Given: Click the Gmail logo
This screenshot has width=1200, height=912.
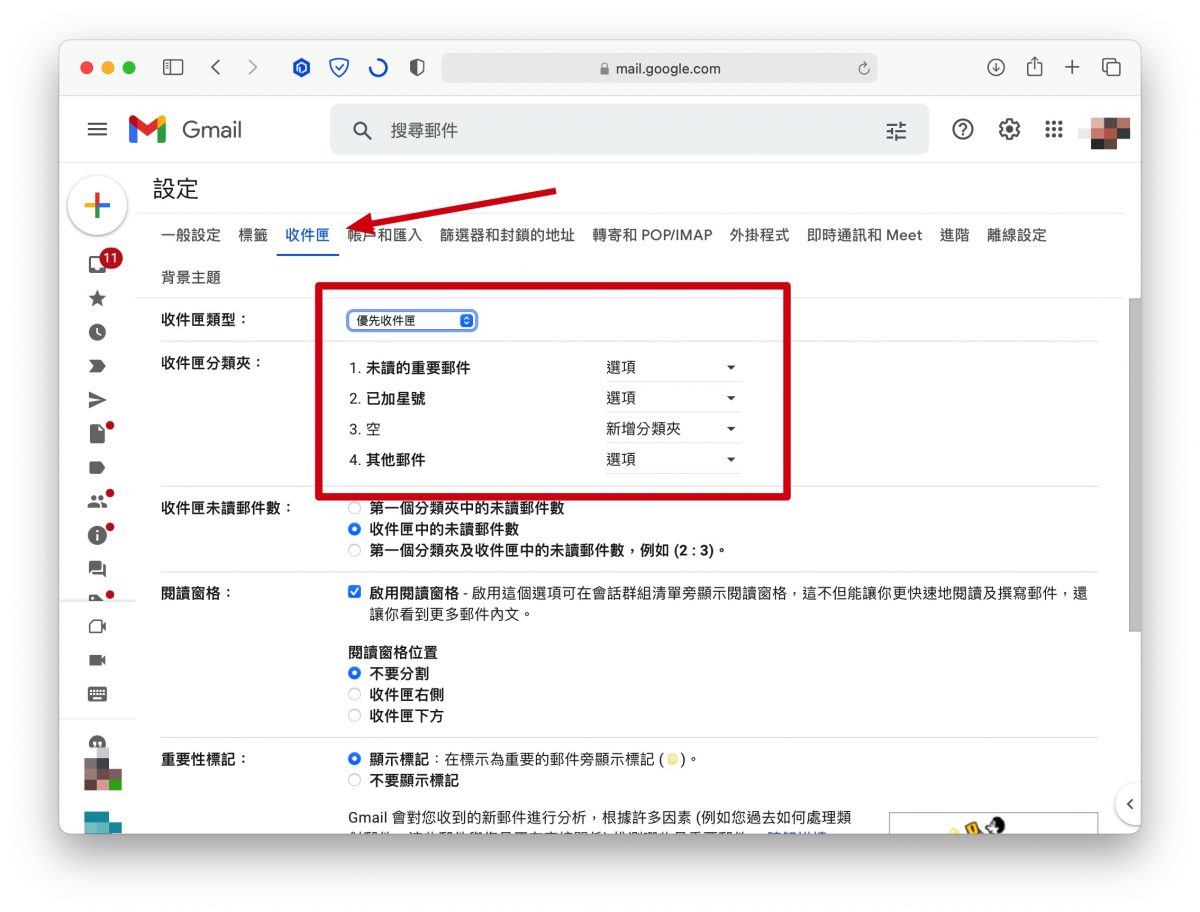Looking at the screenshot, I should tap(185, 129).
